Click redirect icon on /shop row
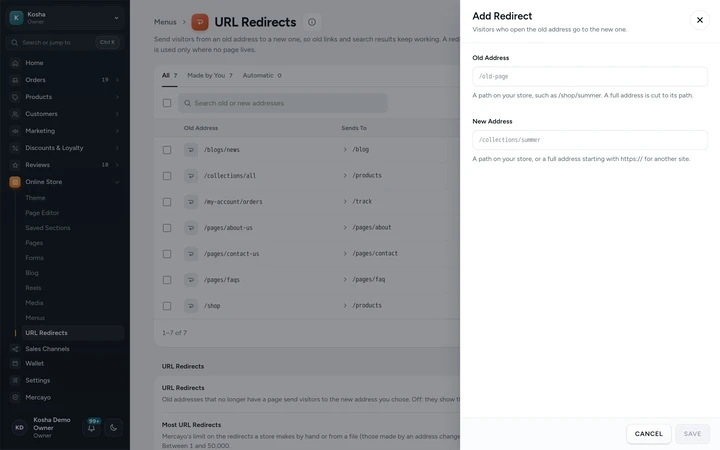Viewport: 720px width, 450px height. coord(191,306)
